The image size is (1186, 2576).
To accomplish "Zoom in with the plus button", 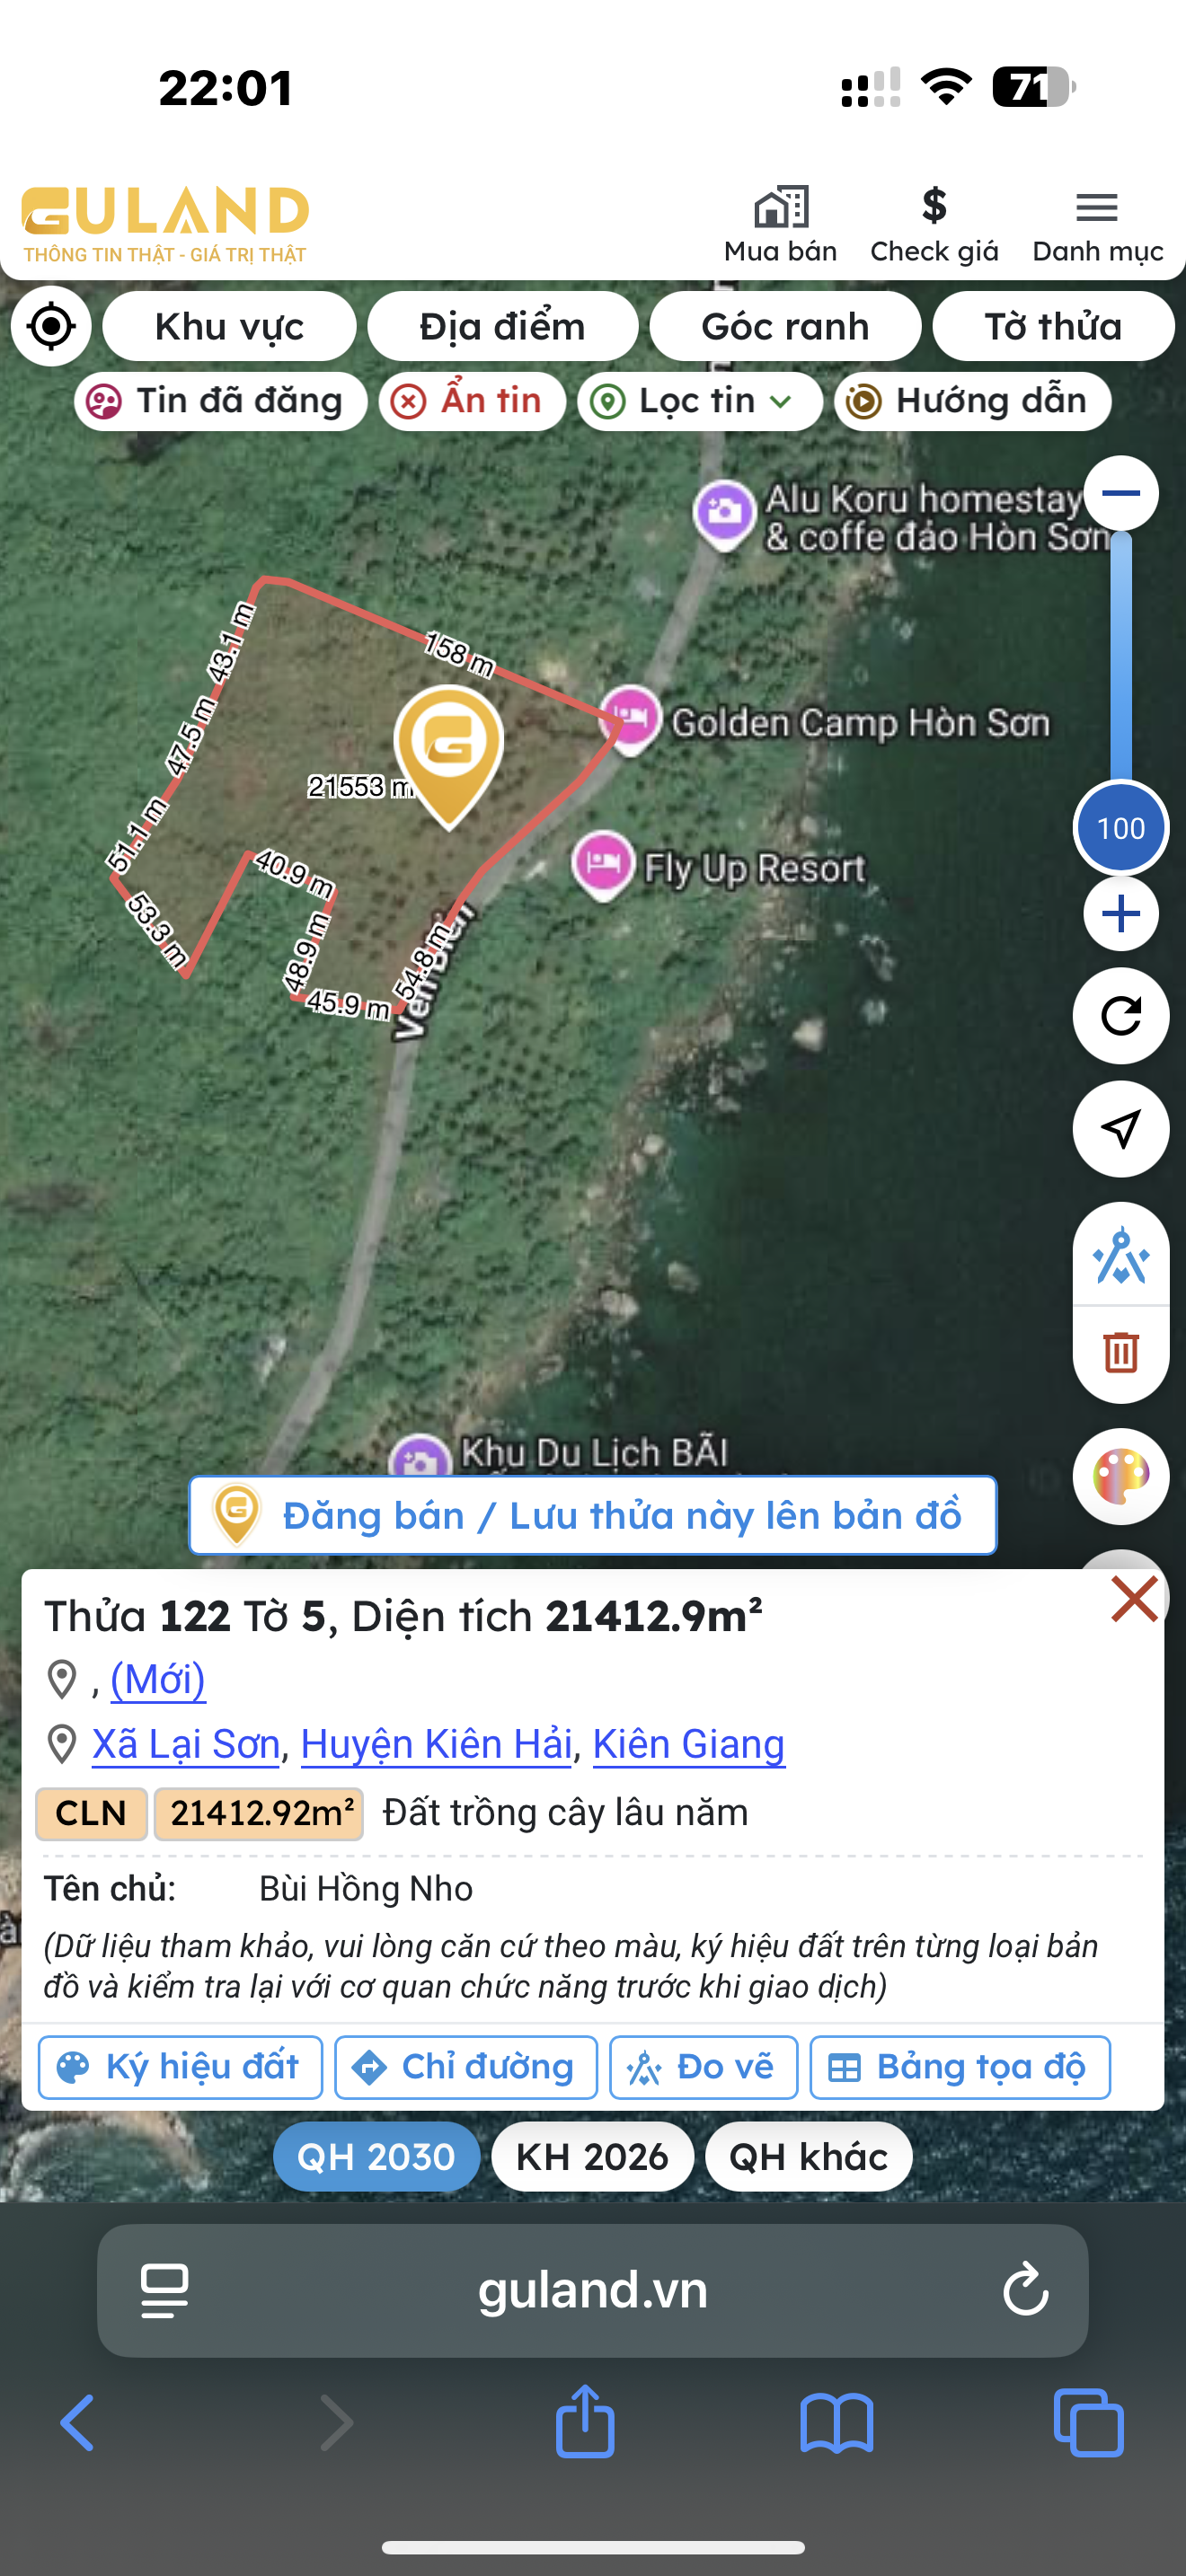I will coord(1121,913).
